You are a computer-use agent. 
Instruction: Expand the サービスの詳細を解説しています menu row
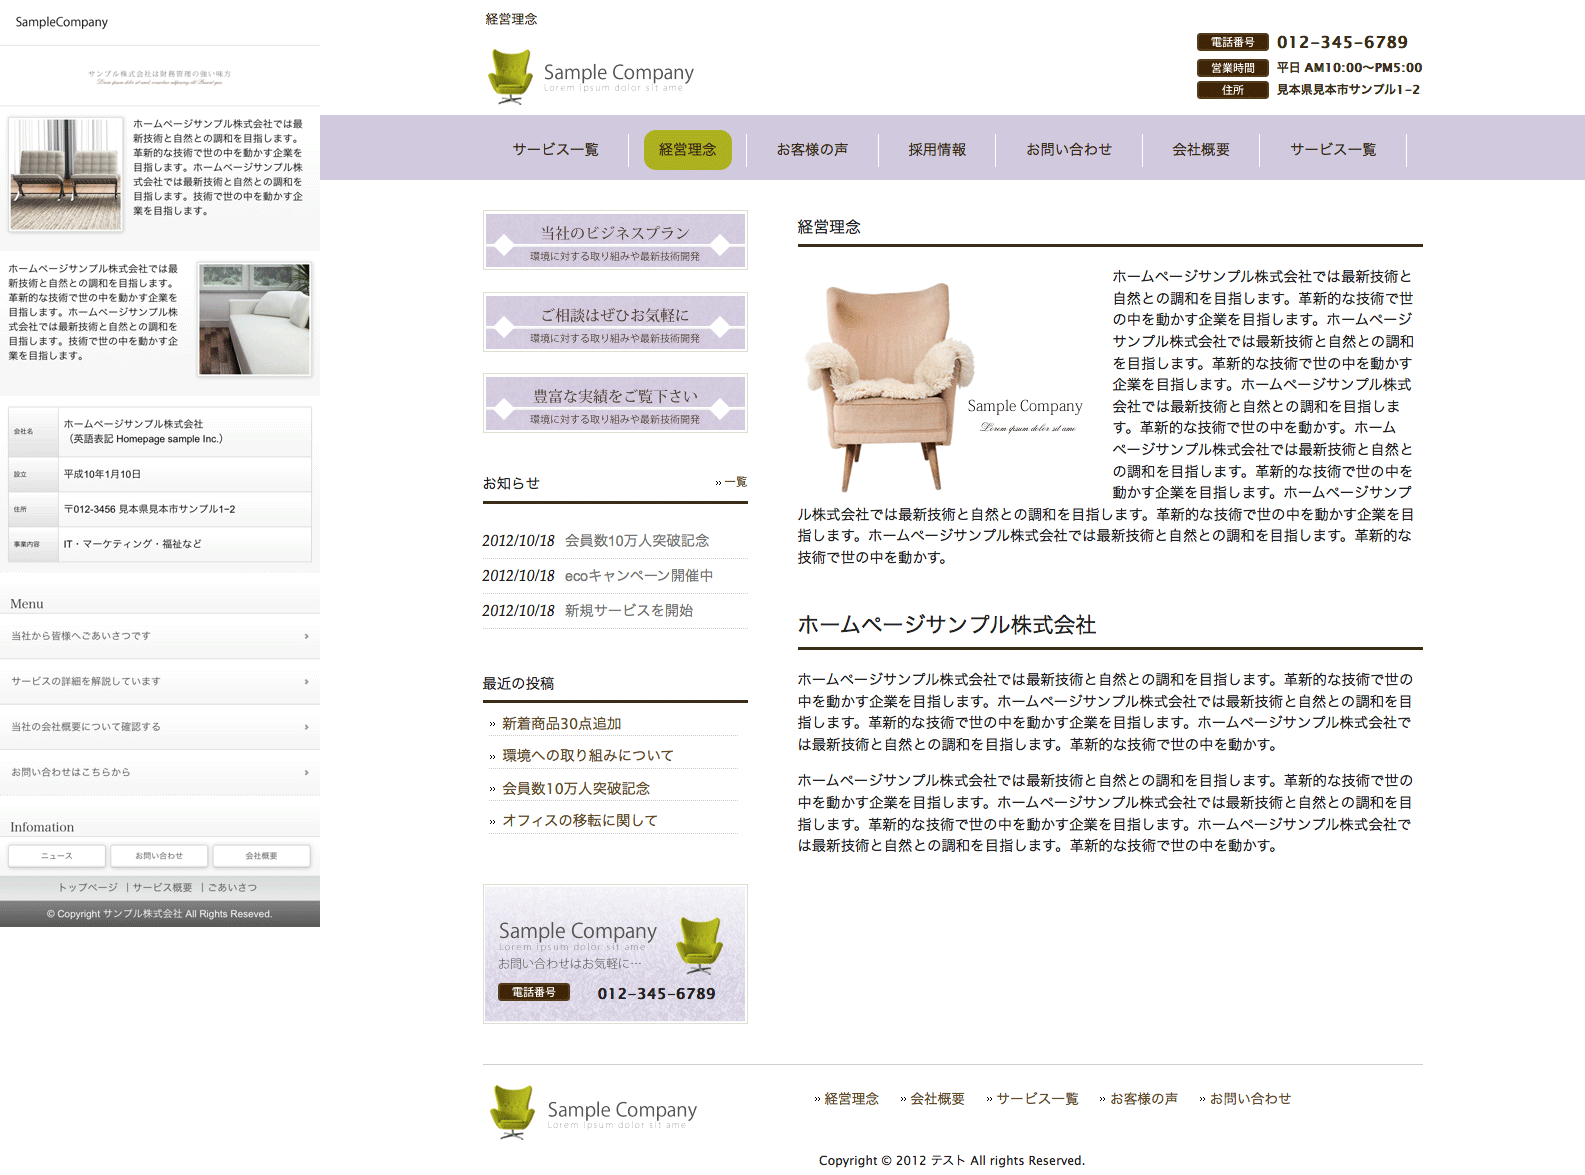click(x=160, y=682)
